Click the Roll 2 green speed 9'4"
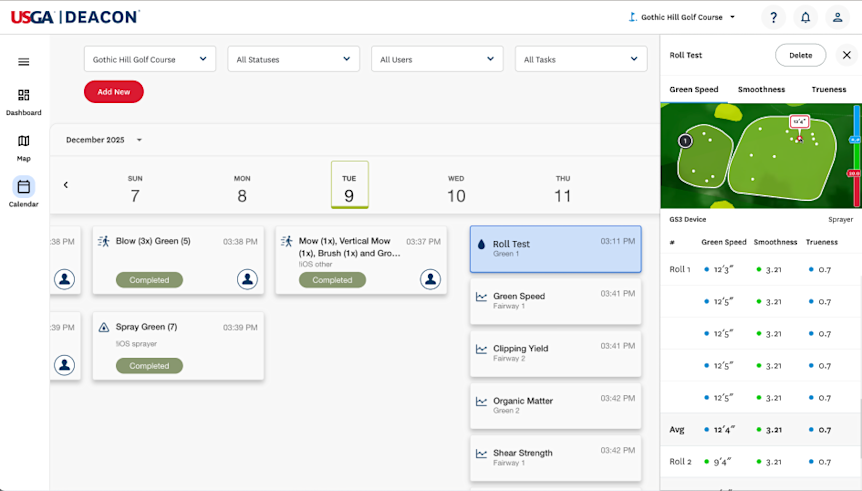Viewport: 862px width, 491px height. pos(722,462)
